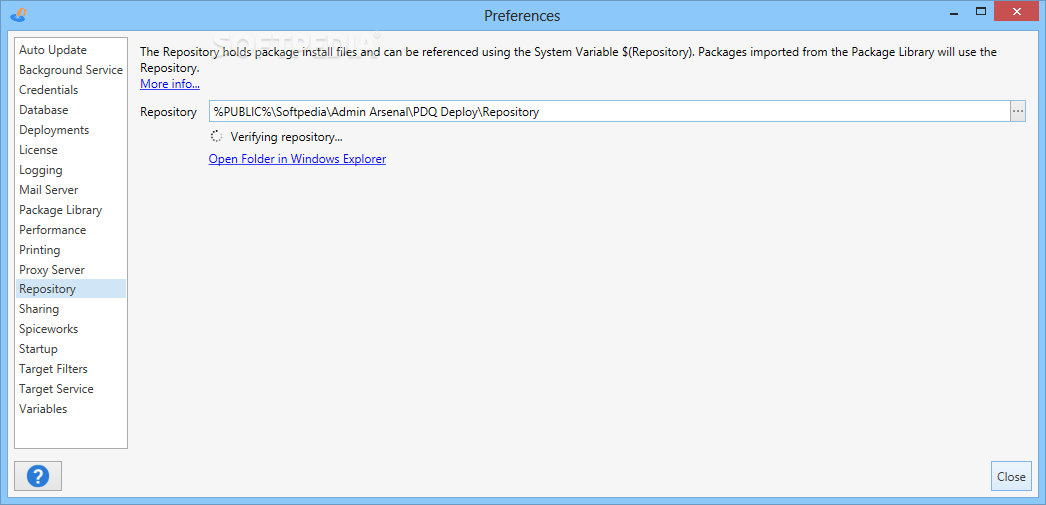
Task: Choose Proxy Server section
Action: tap(71, 270)
